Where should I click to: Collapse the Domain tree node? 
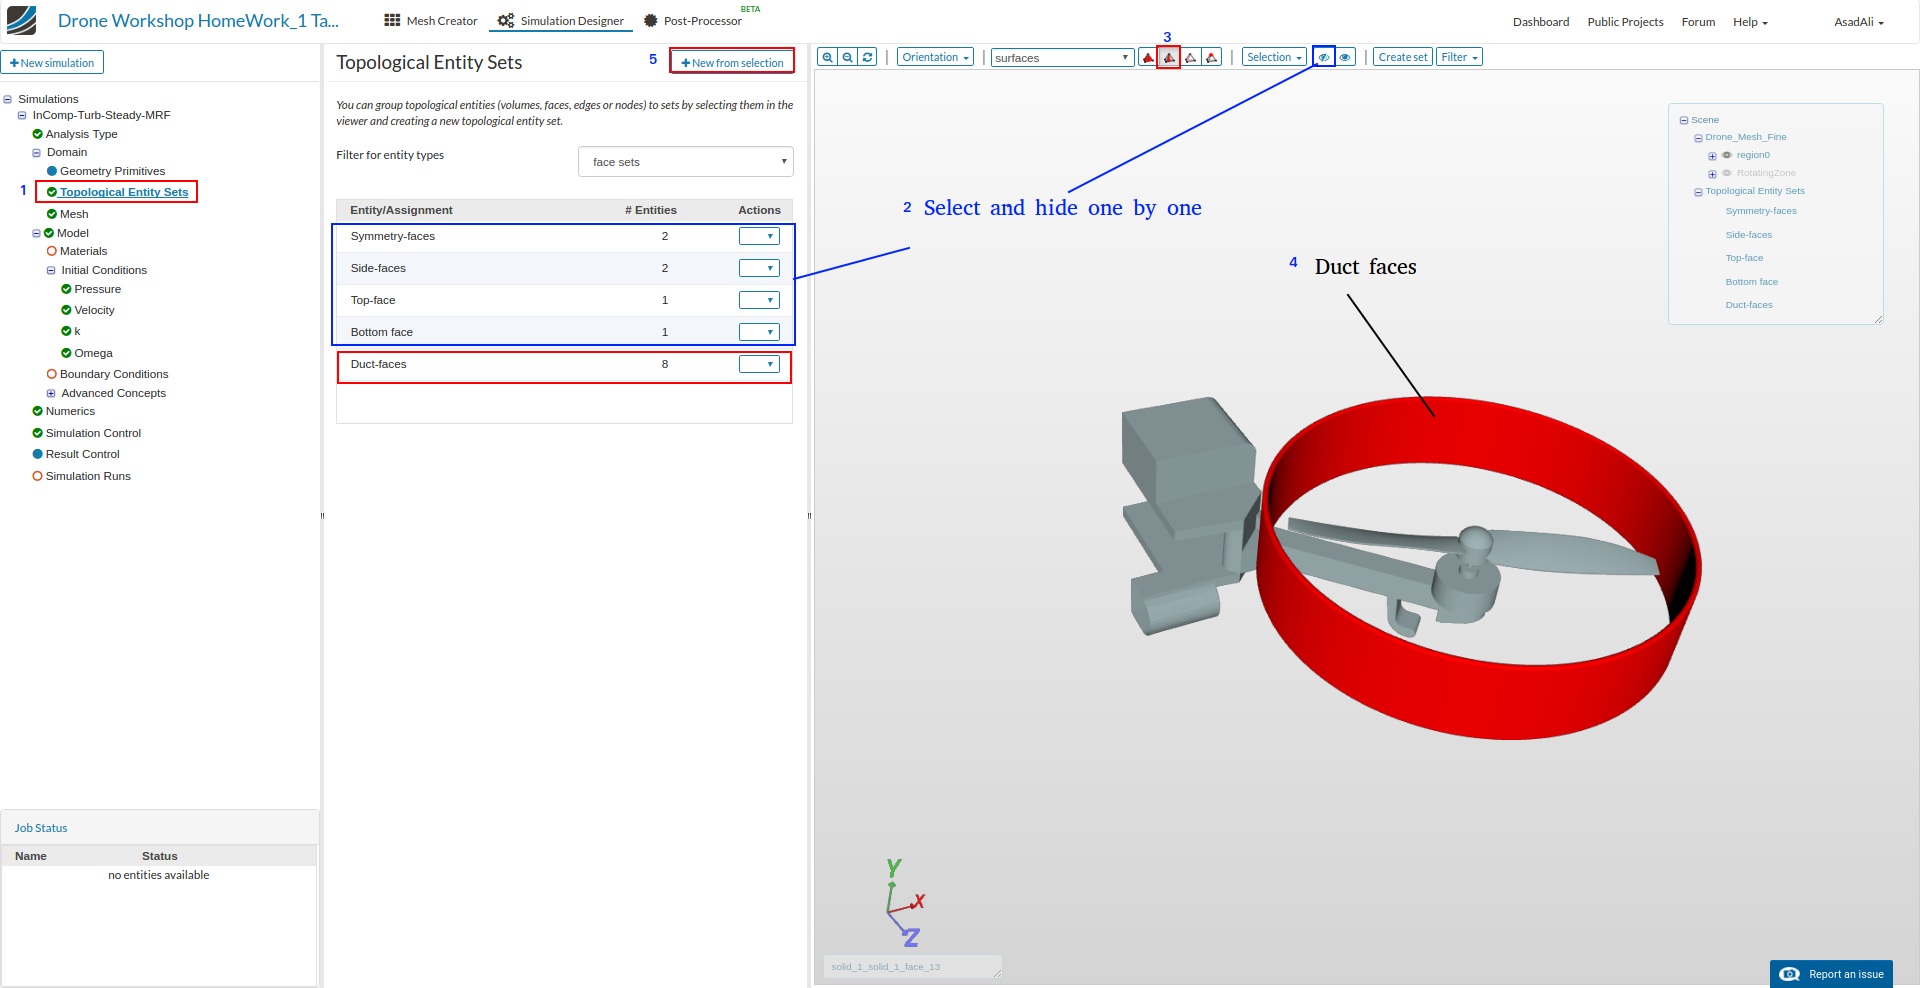(36, 153)
